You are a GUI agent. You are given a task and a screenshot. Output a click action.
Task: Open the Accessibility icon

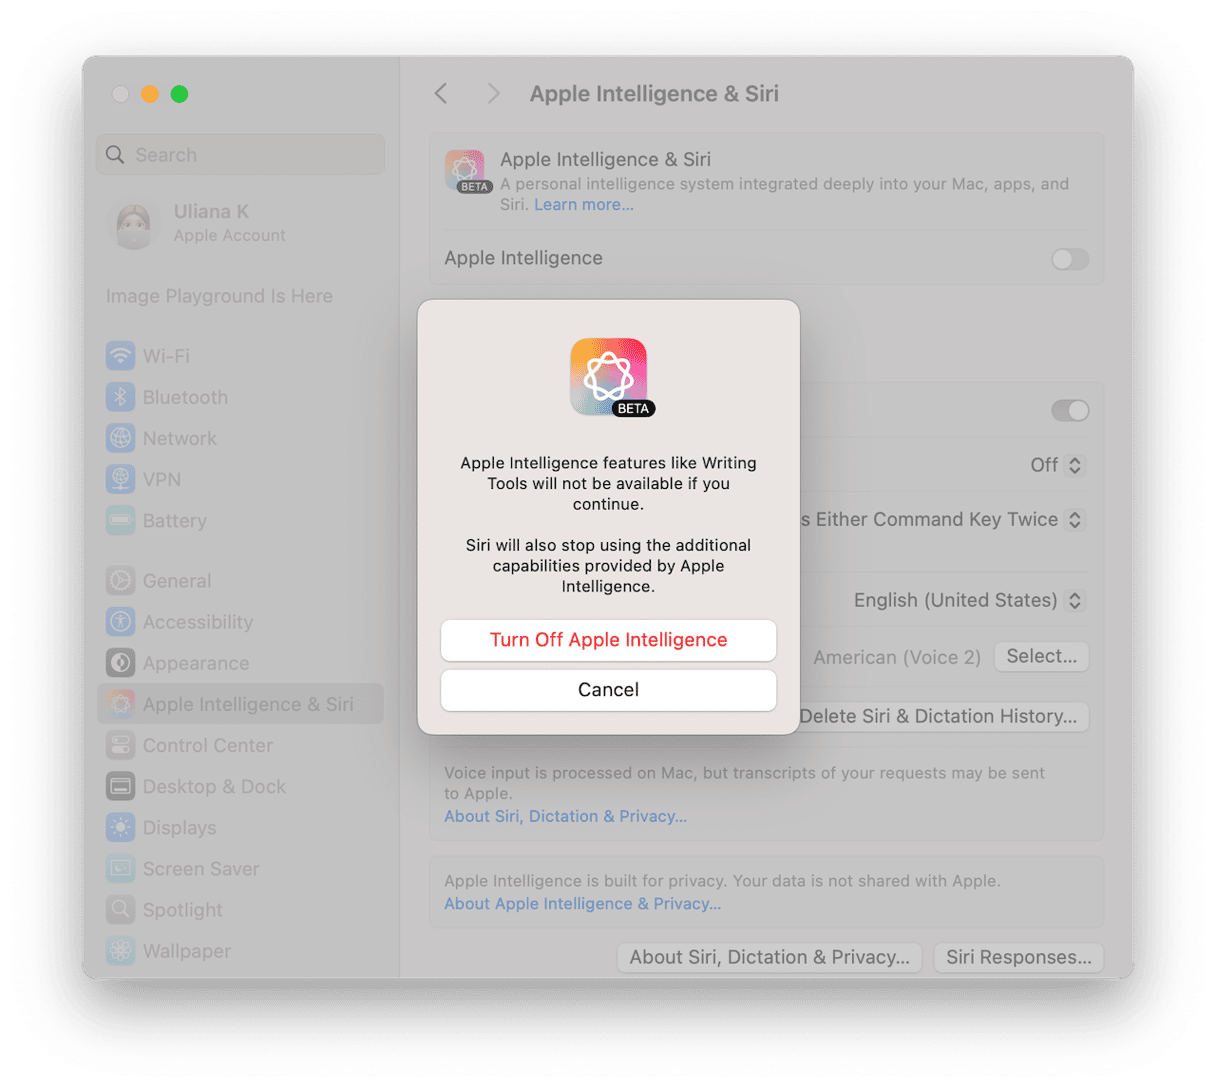[x=121, y=622]
